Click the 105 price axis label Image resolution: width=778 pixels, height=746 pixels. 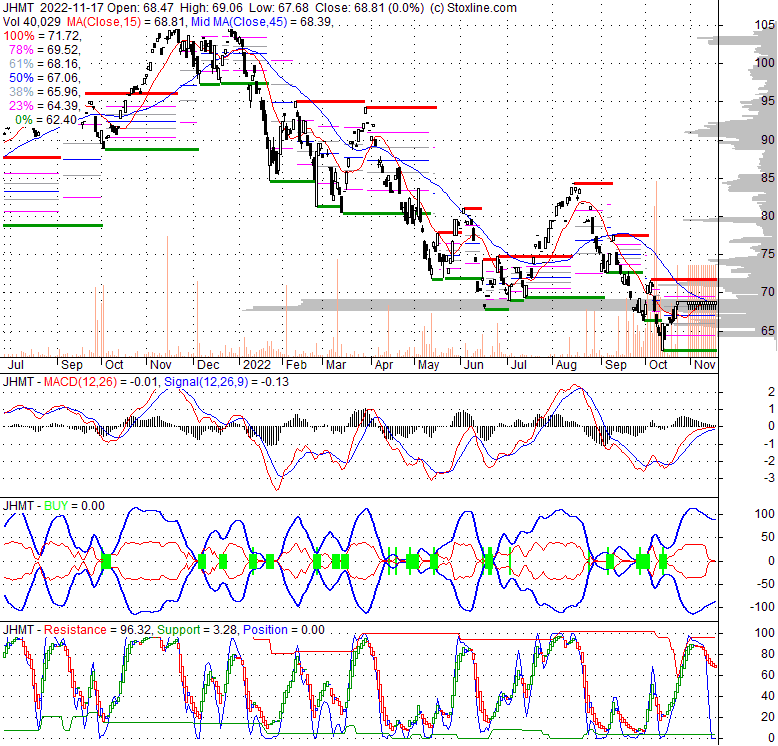(x=764, y=25)
